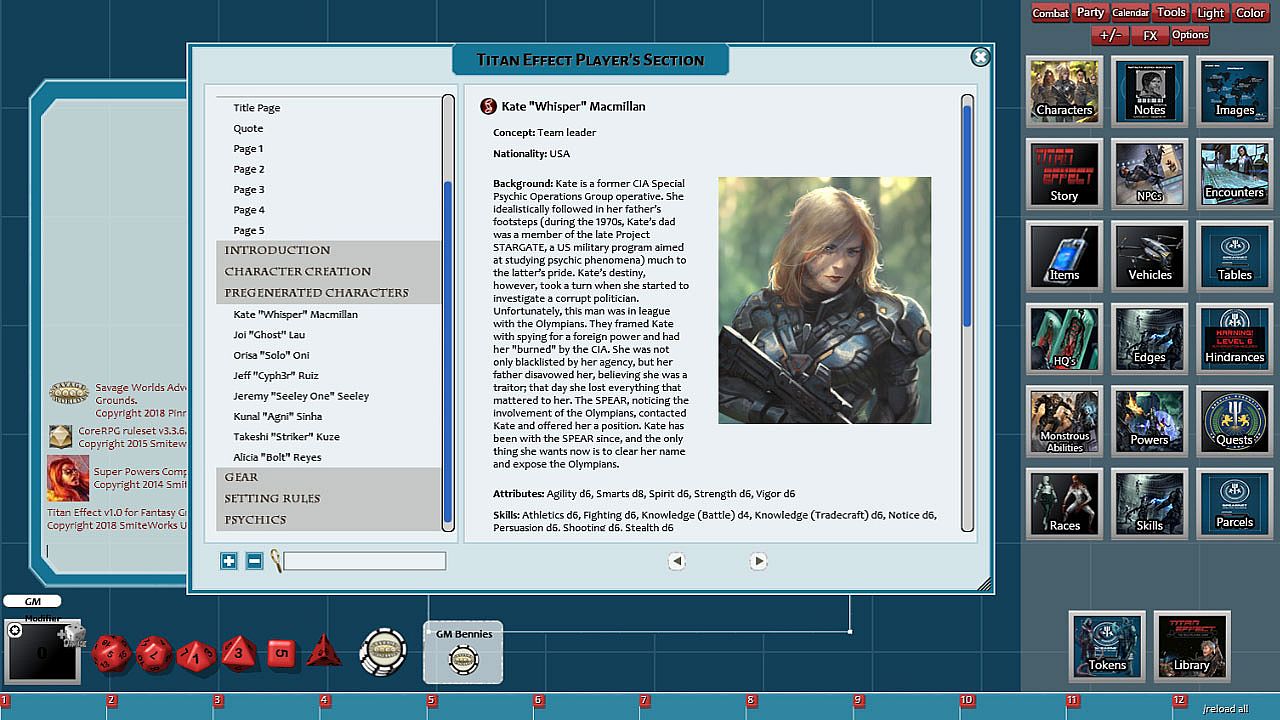
Task: Open the NPCs sidebar panel
Action: tap(1150, 172)
